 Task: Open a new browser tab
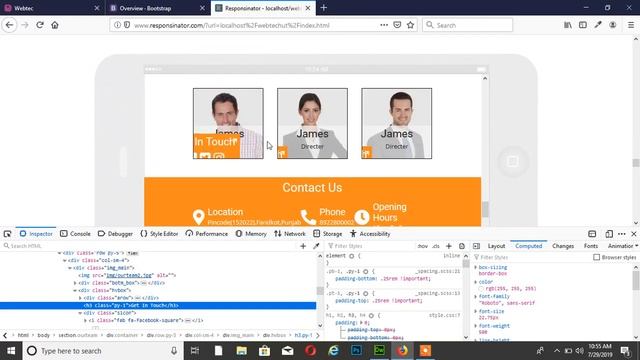(324, 8)
